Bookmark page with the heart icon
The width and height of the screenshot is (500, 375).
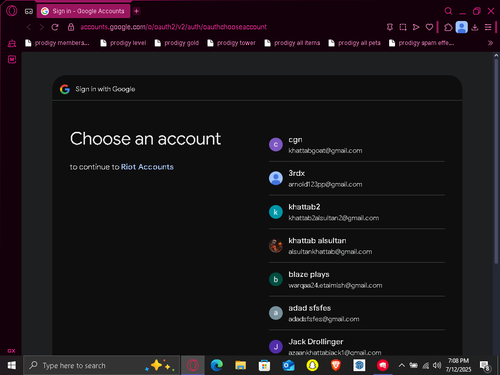[429, 27]
